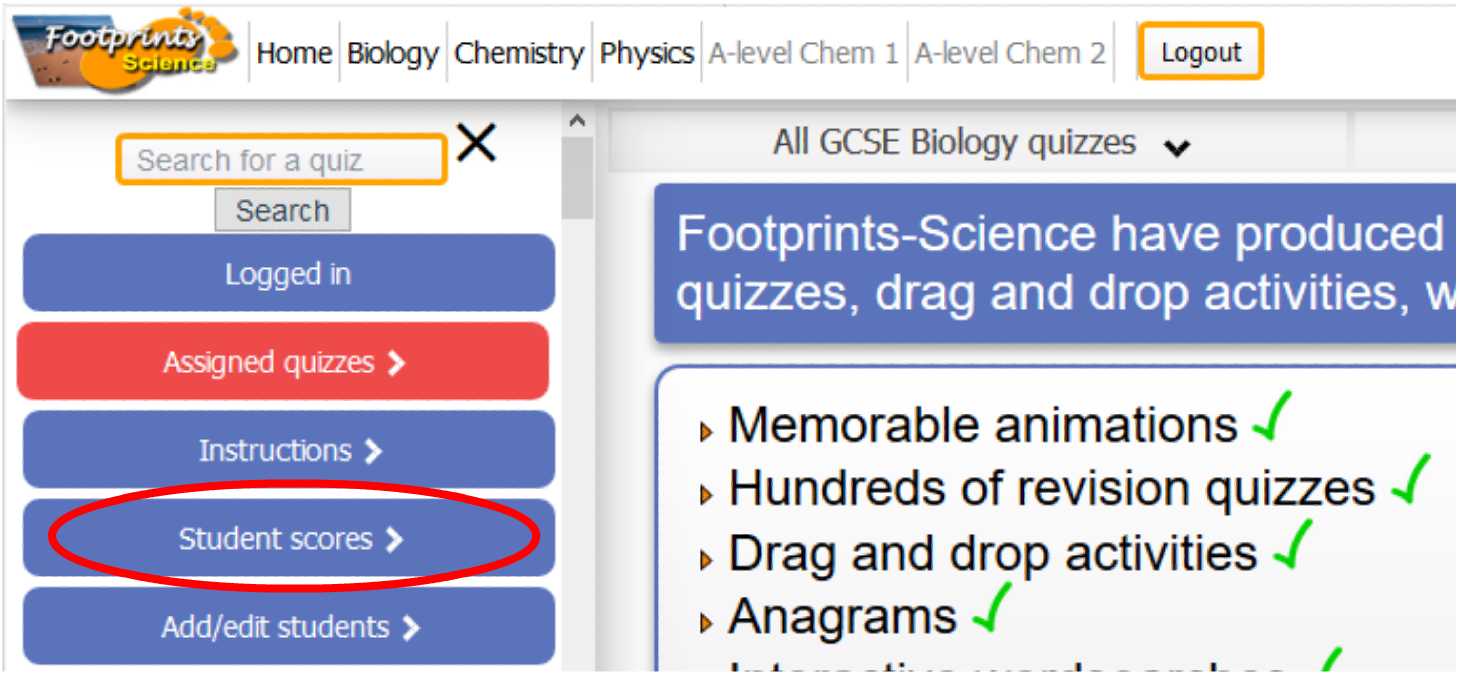This screenshot has height=674, width=1459.
Task: Click the green tick beside Memorable animations
Action: point(1271,418)
